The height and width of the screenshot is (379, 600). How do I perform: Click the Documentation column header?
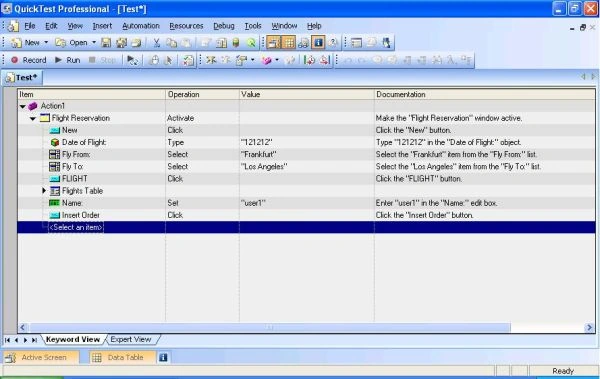click(484, 94)
